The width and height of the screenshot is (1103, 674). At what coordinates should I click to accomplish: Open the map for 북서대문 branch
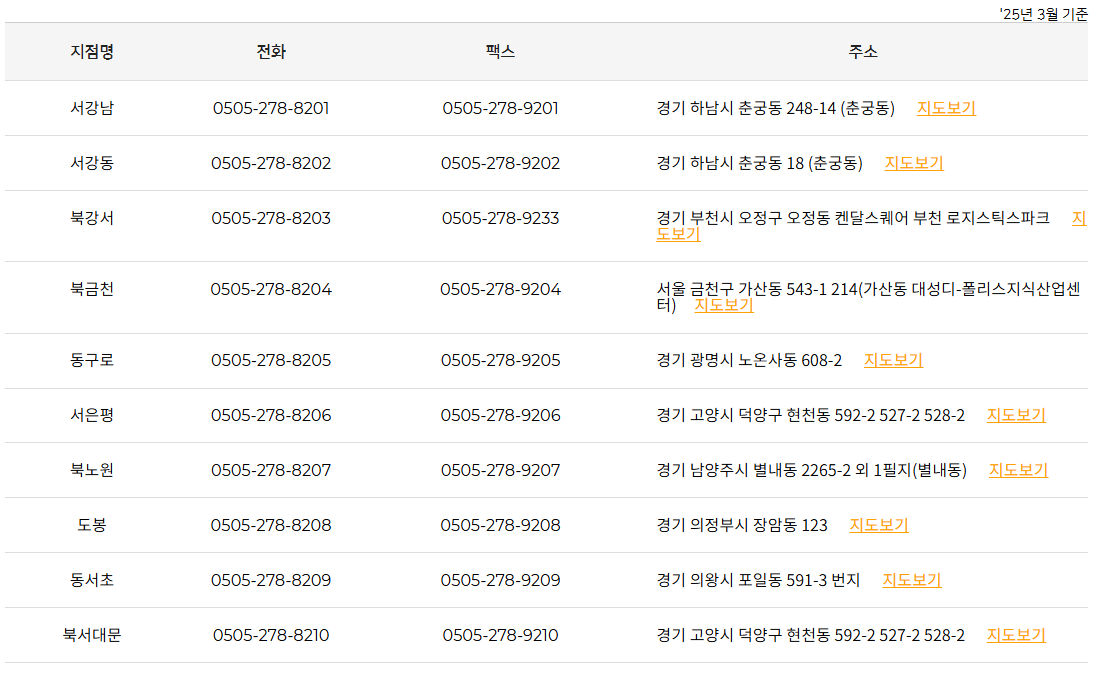(x=1017, y=634)
